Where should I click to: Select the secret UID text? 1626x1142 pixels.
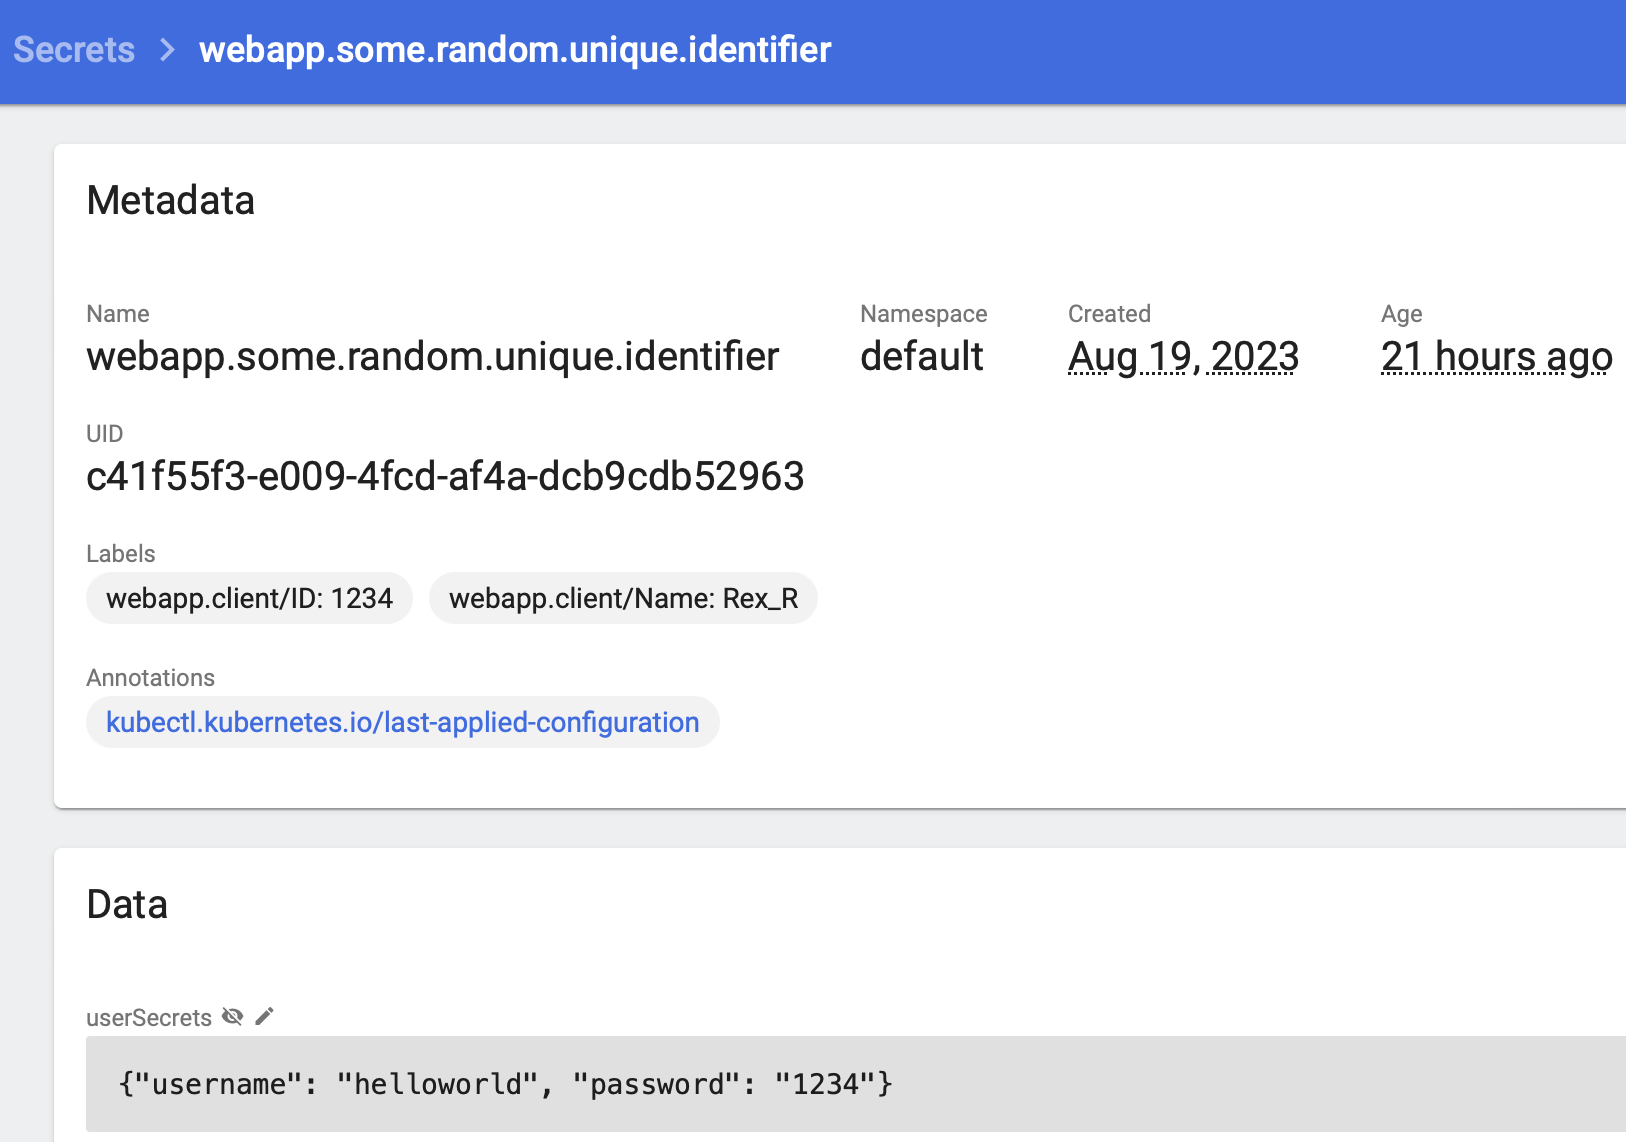pyautogui.click(x=445, y=476)
